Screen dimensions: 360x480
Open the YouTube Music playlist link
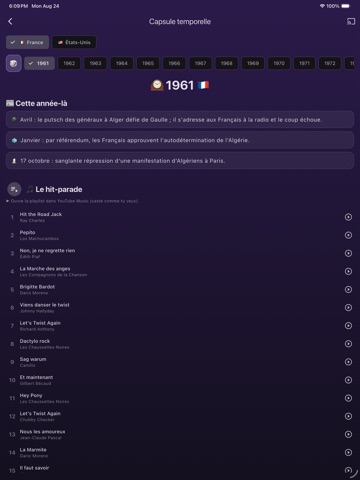(x=72, y=201)
